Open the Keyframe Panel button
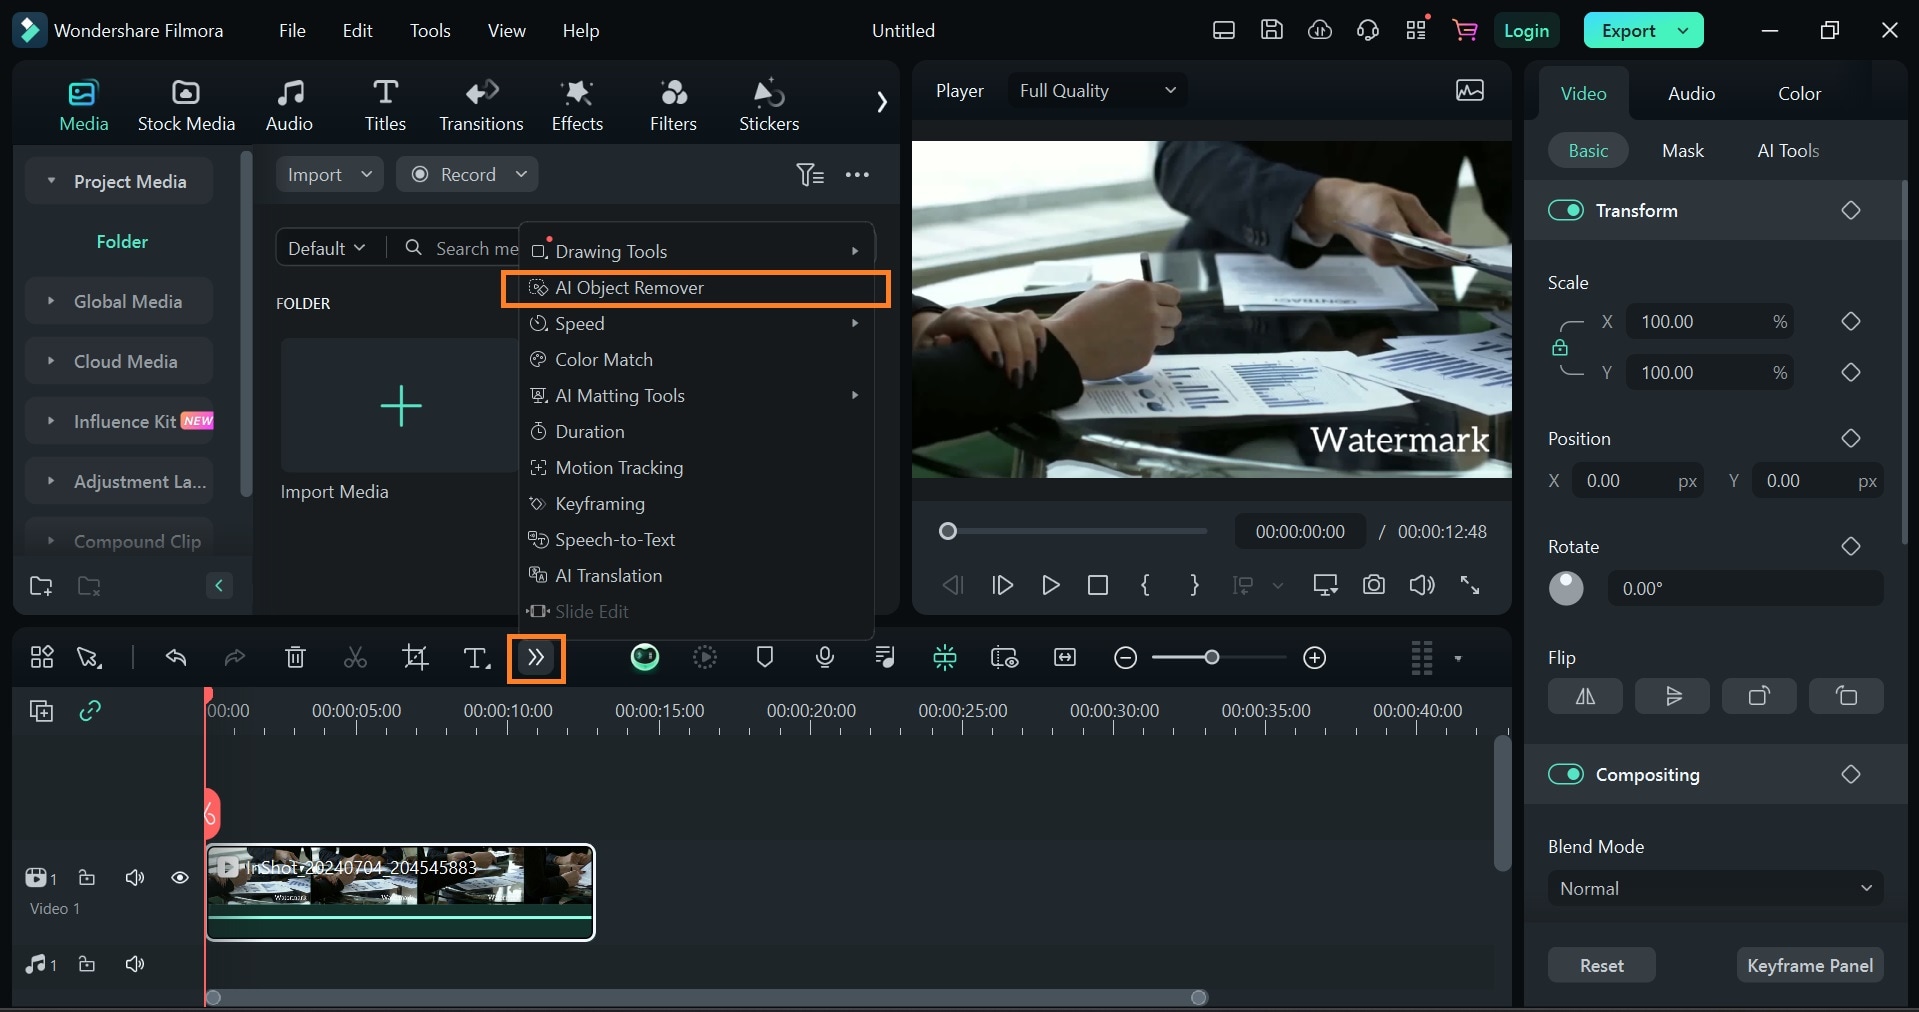The width and height of the screenshot is (1919, 1012). 1810,965
